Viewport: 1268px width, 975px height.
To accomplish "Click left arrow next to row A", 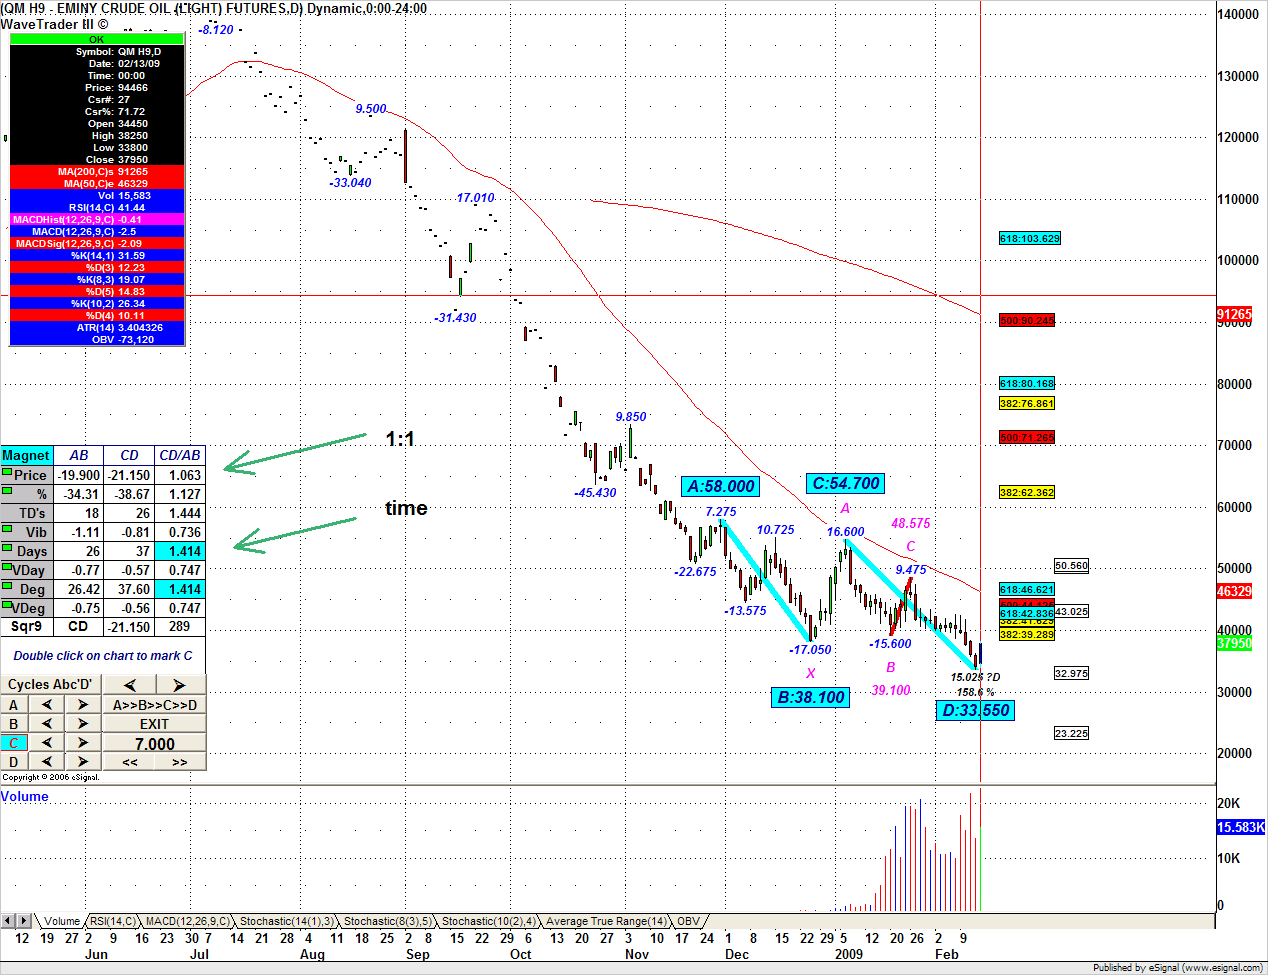I will (46, 705).
